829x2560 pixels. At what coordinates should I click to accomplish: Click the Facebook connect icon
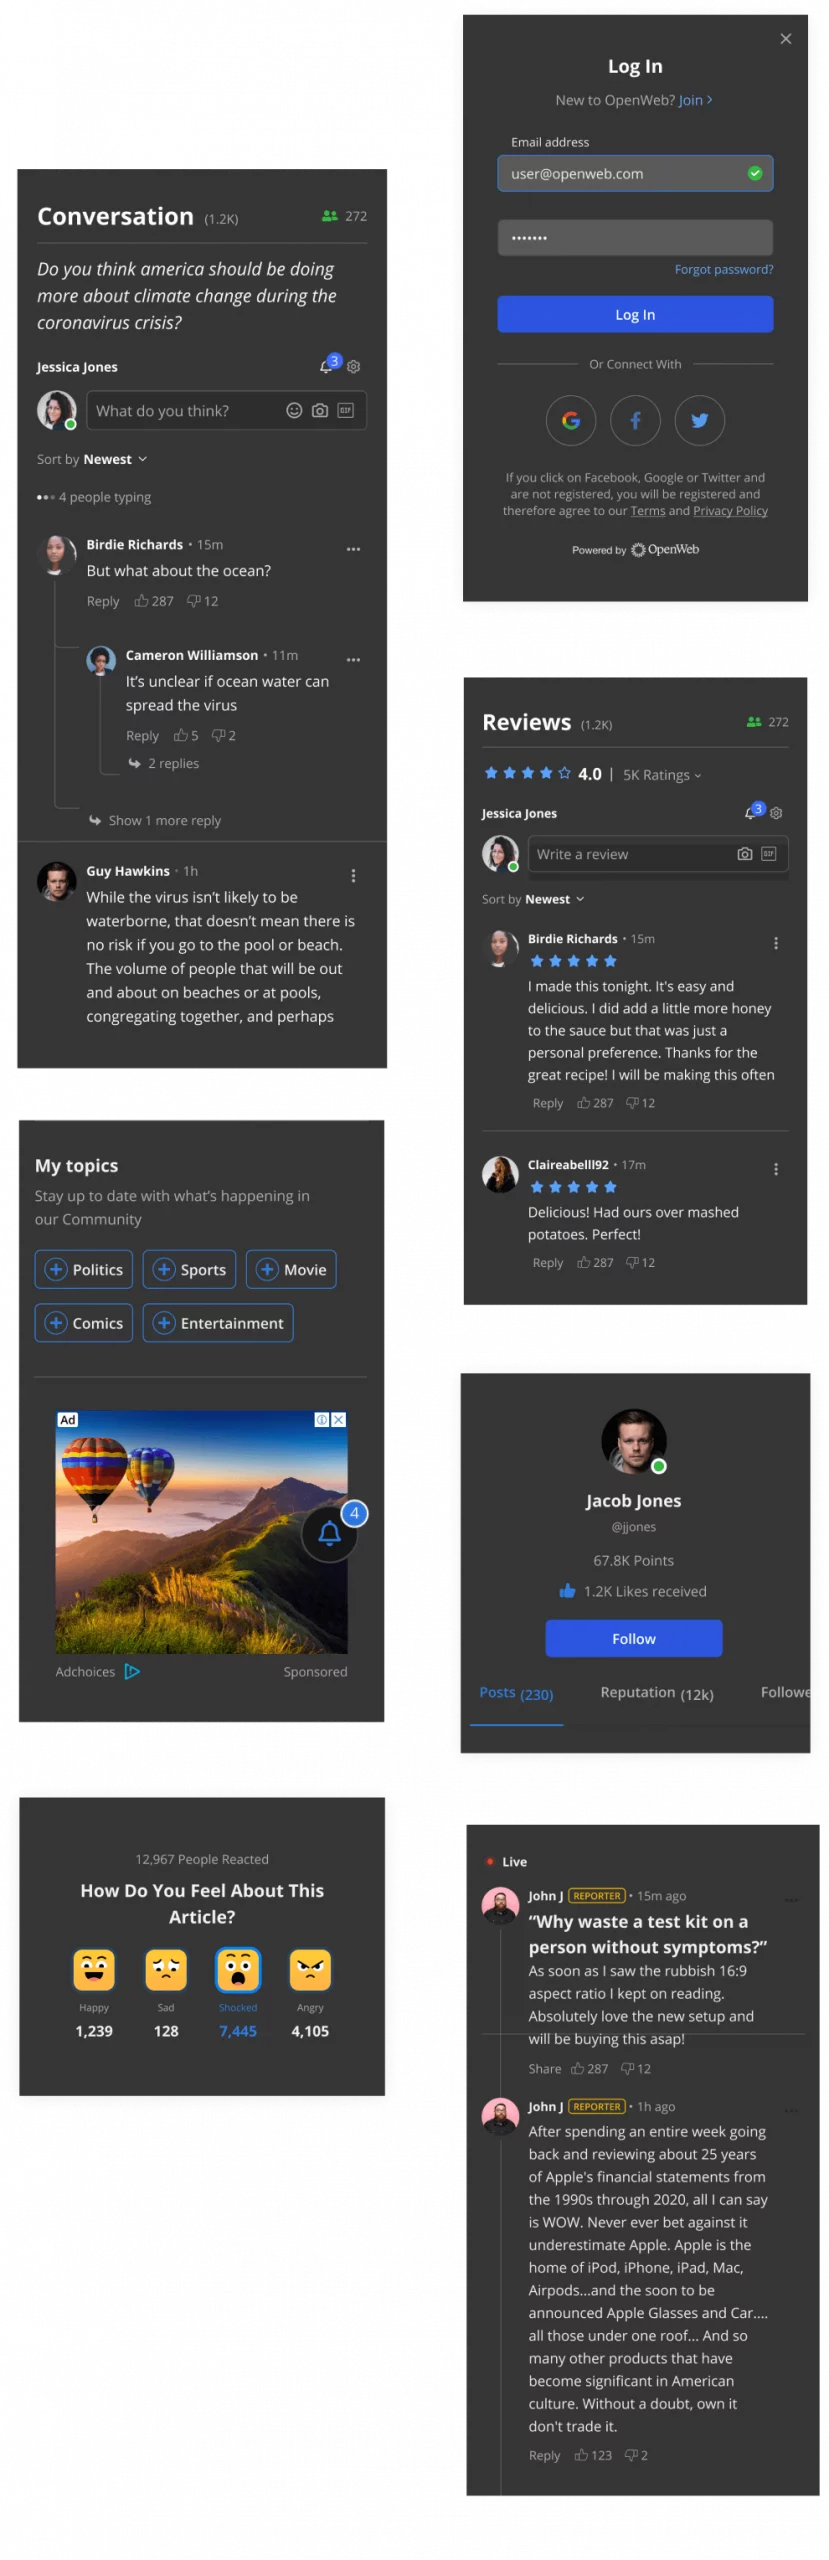(635, 420)
